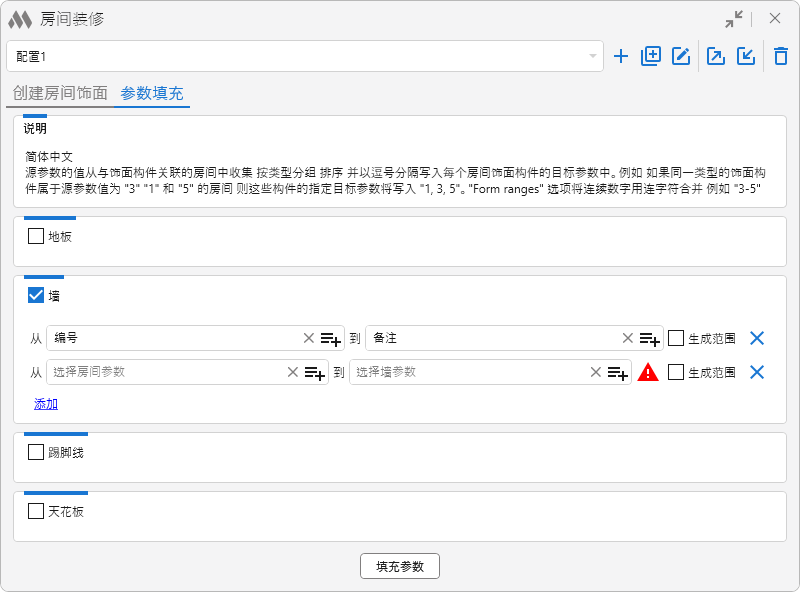Open parameter list icon beside 备注 field

coord(650,339)
